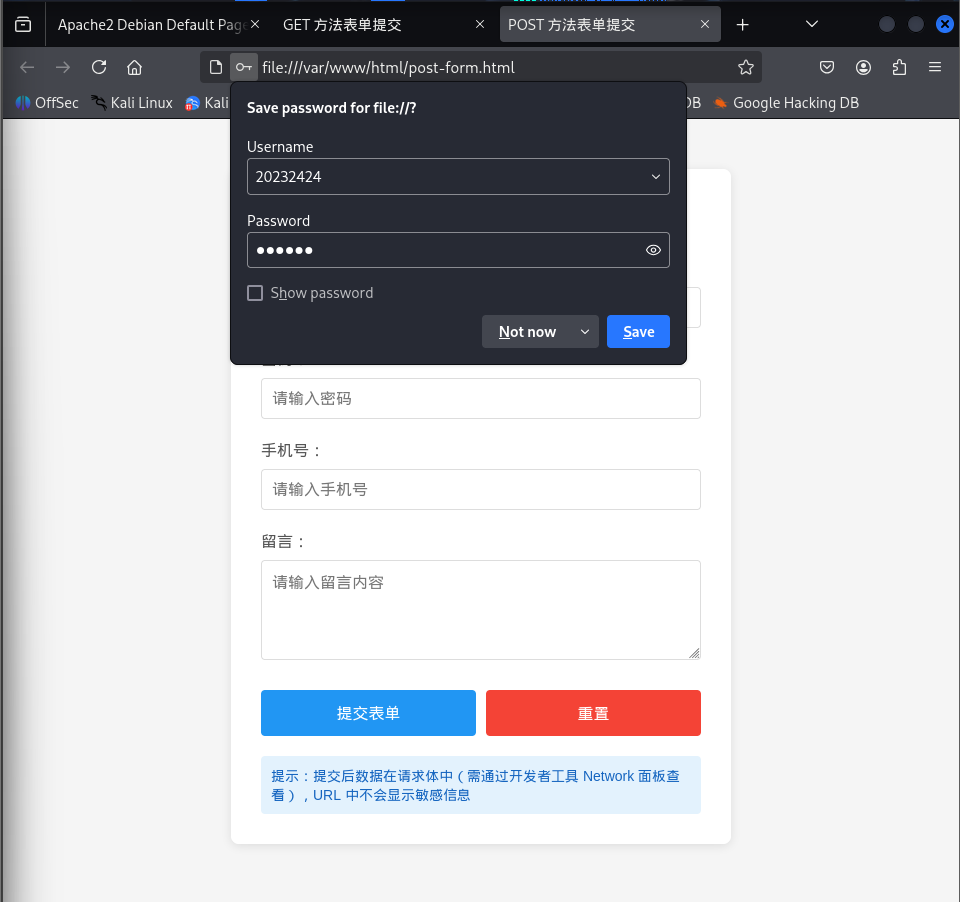Open the Firefox View icon top-left
The height and width of the screenshot is (902, 960).
[x=22, y=23]
